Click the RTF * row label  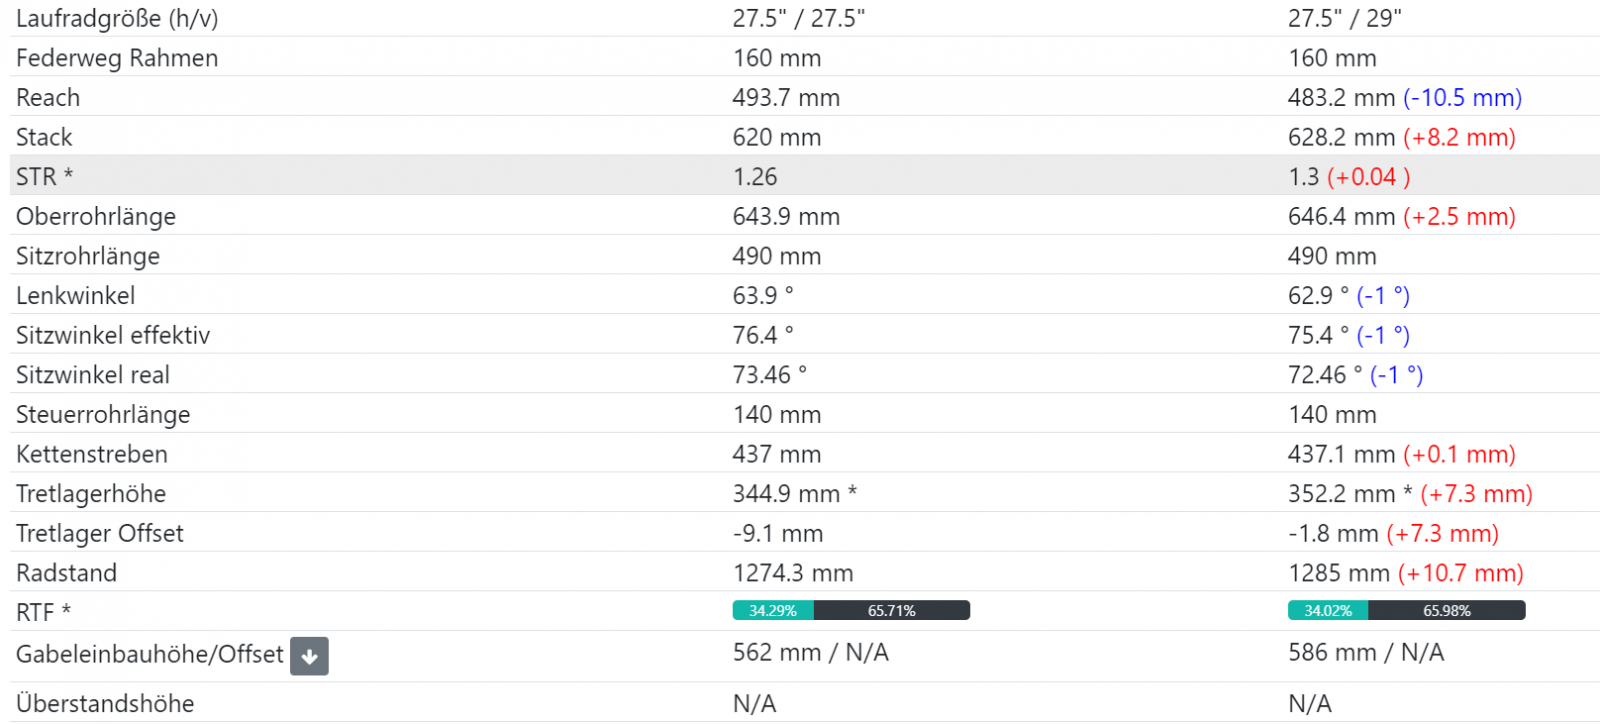[x=43, y=612]
